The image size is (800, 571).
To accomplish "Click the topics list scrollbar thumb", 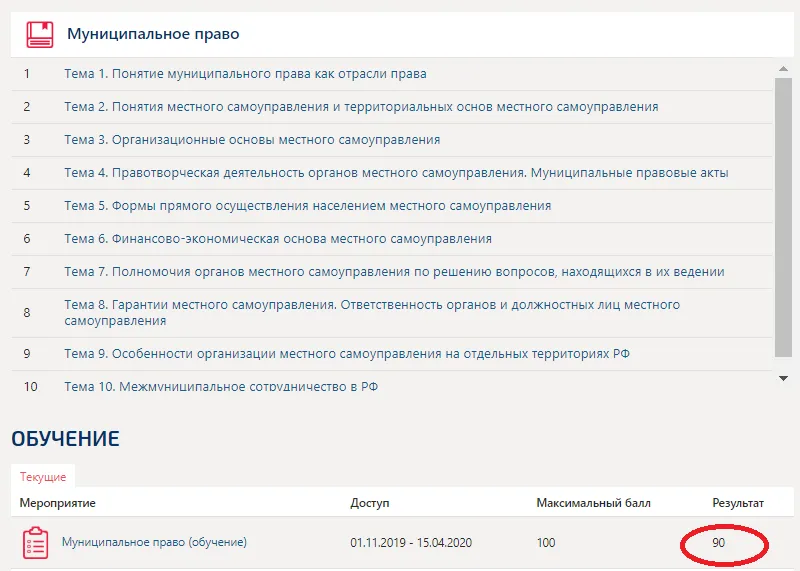I will pos(783,217).
